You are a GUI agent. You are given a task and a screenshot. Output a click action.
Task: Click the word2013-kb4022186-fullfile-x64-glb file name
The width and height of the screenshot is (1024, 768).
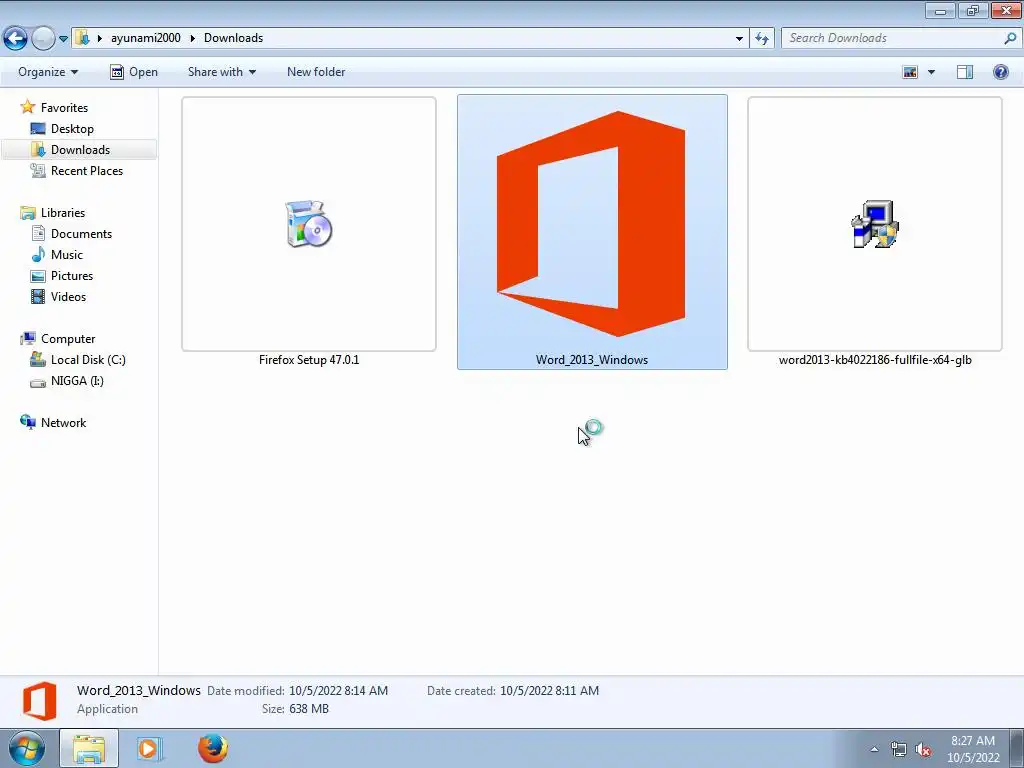[875, 359]
